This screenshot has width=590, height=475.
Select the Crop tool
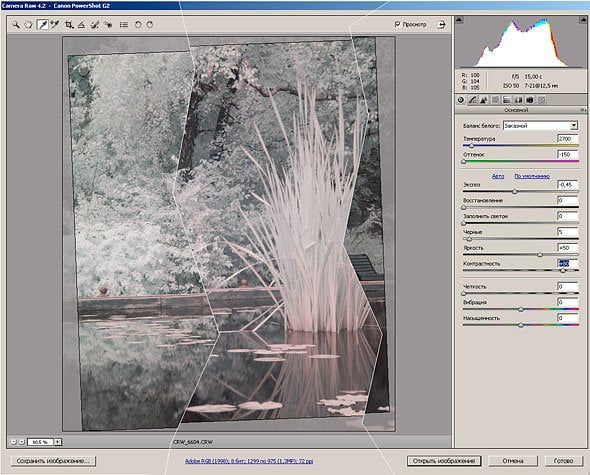click(68, 25)
